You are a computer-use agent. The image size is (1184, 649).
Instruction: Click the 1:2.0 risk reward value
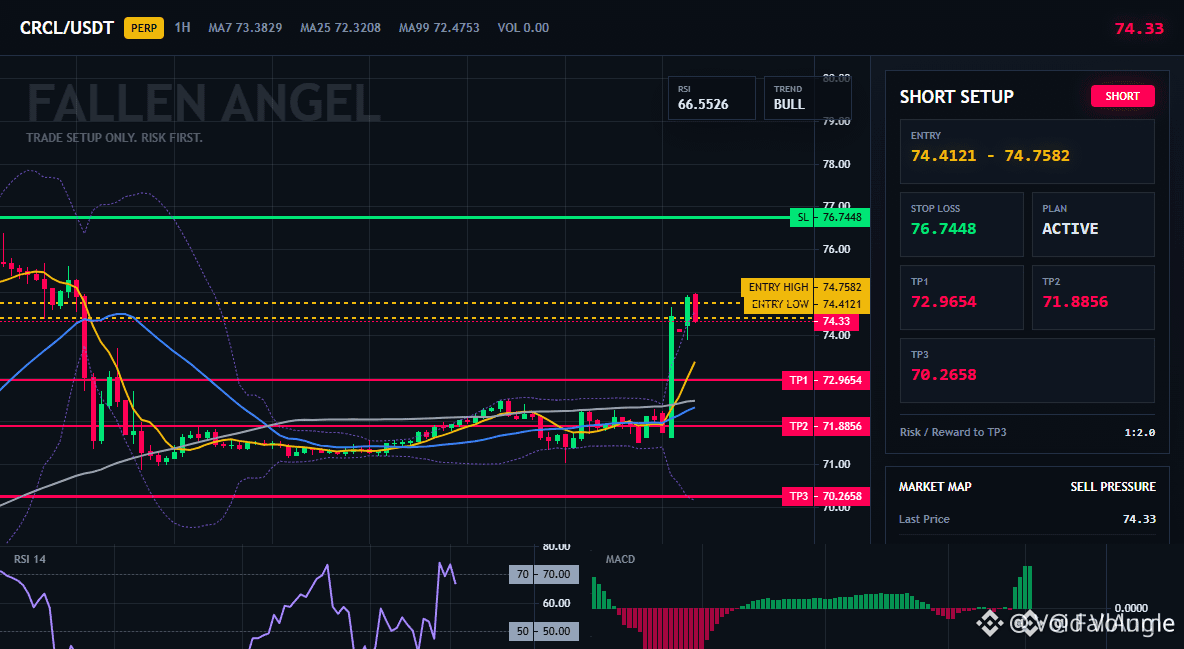tap(1139, 432)
